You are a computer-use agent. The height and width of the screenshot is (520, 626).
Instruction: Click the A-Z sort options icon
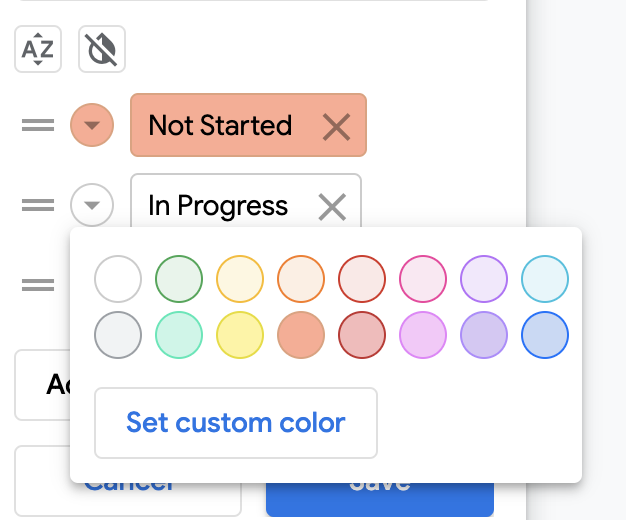pyautogui.click(x=38, y=49)
